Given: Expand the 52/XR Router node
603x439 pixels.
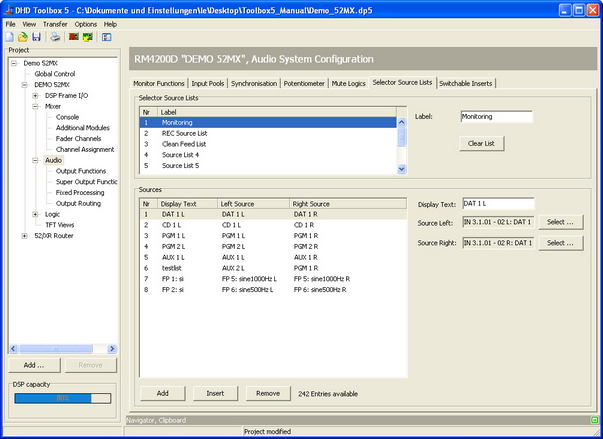Looking at the screenshot, I should coord(25,236).
